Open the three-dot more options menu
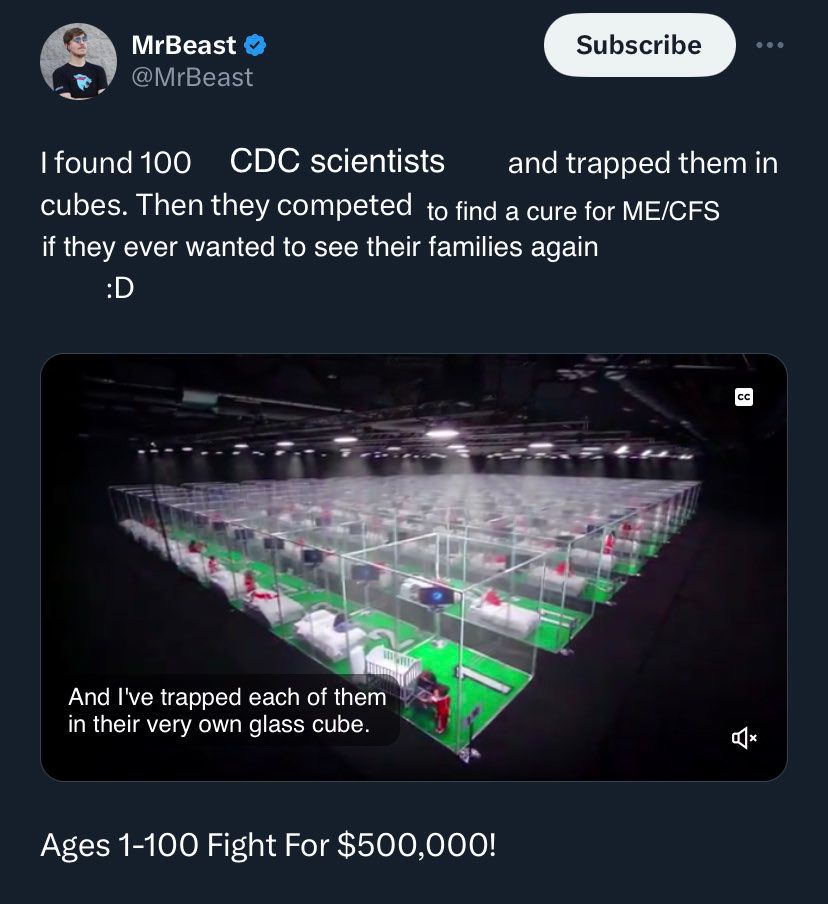 (x=770, y=45)
